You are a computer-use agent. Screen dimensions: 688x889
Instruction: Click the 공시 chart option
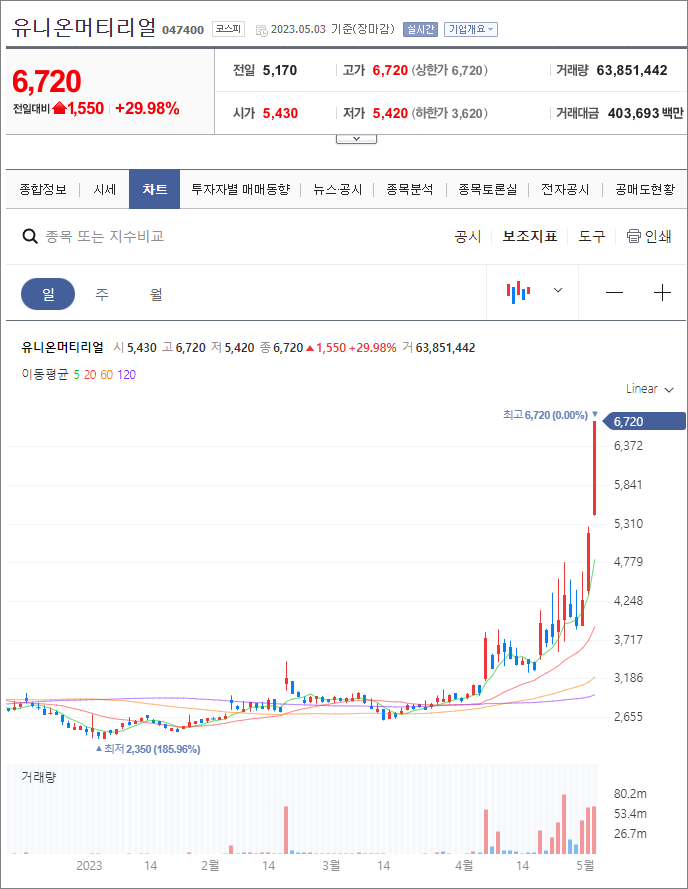pos(467,236)
